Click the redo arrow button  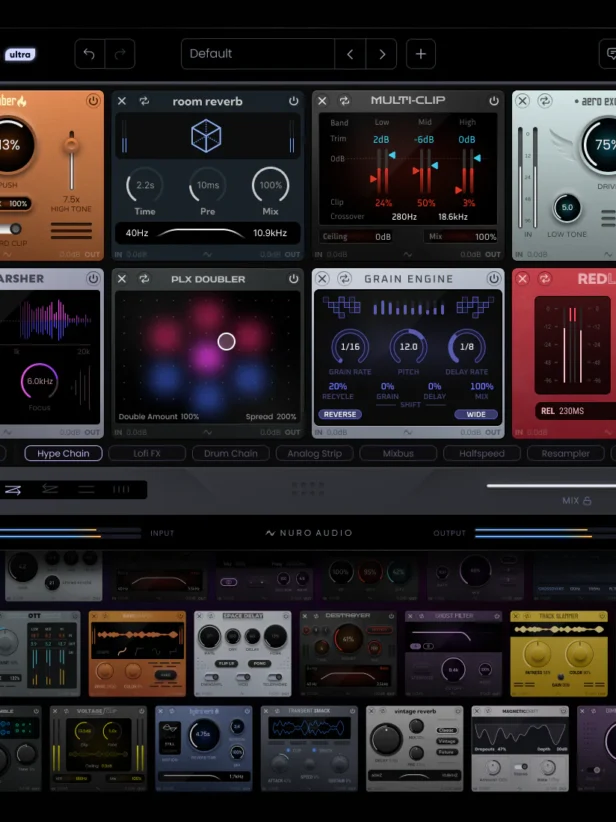point(120,54)
